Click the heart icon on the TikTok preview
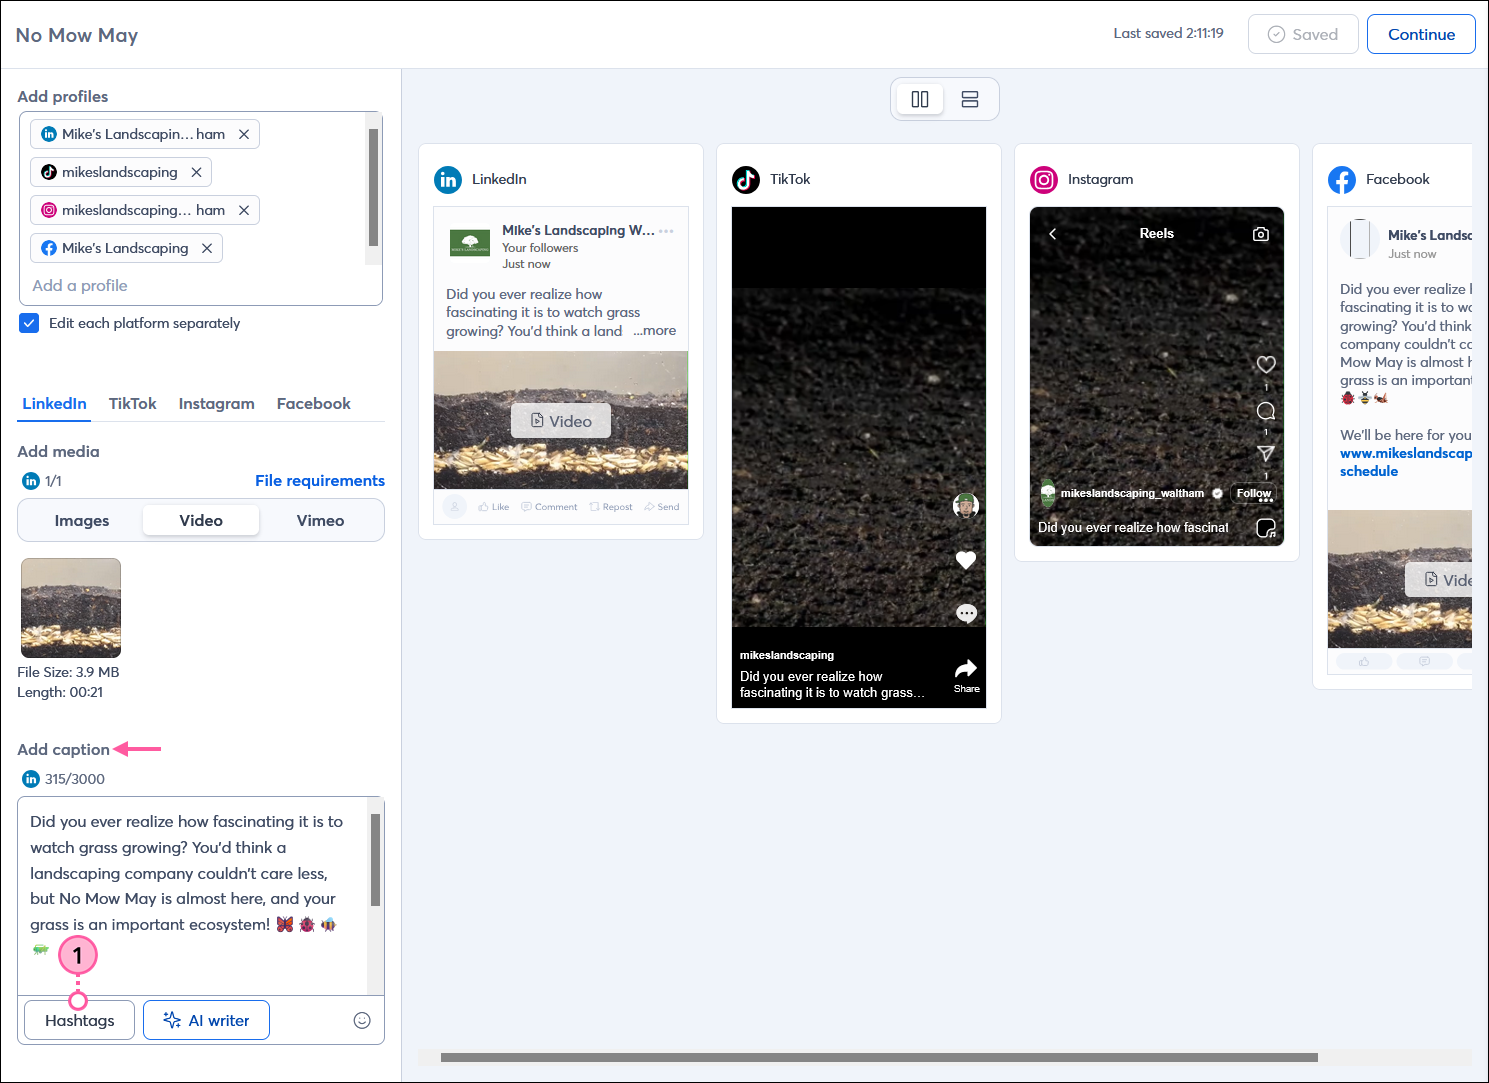 coord(965,560)
